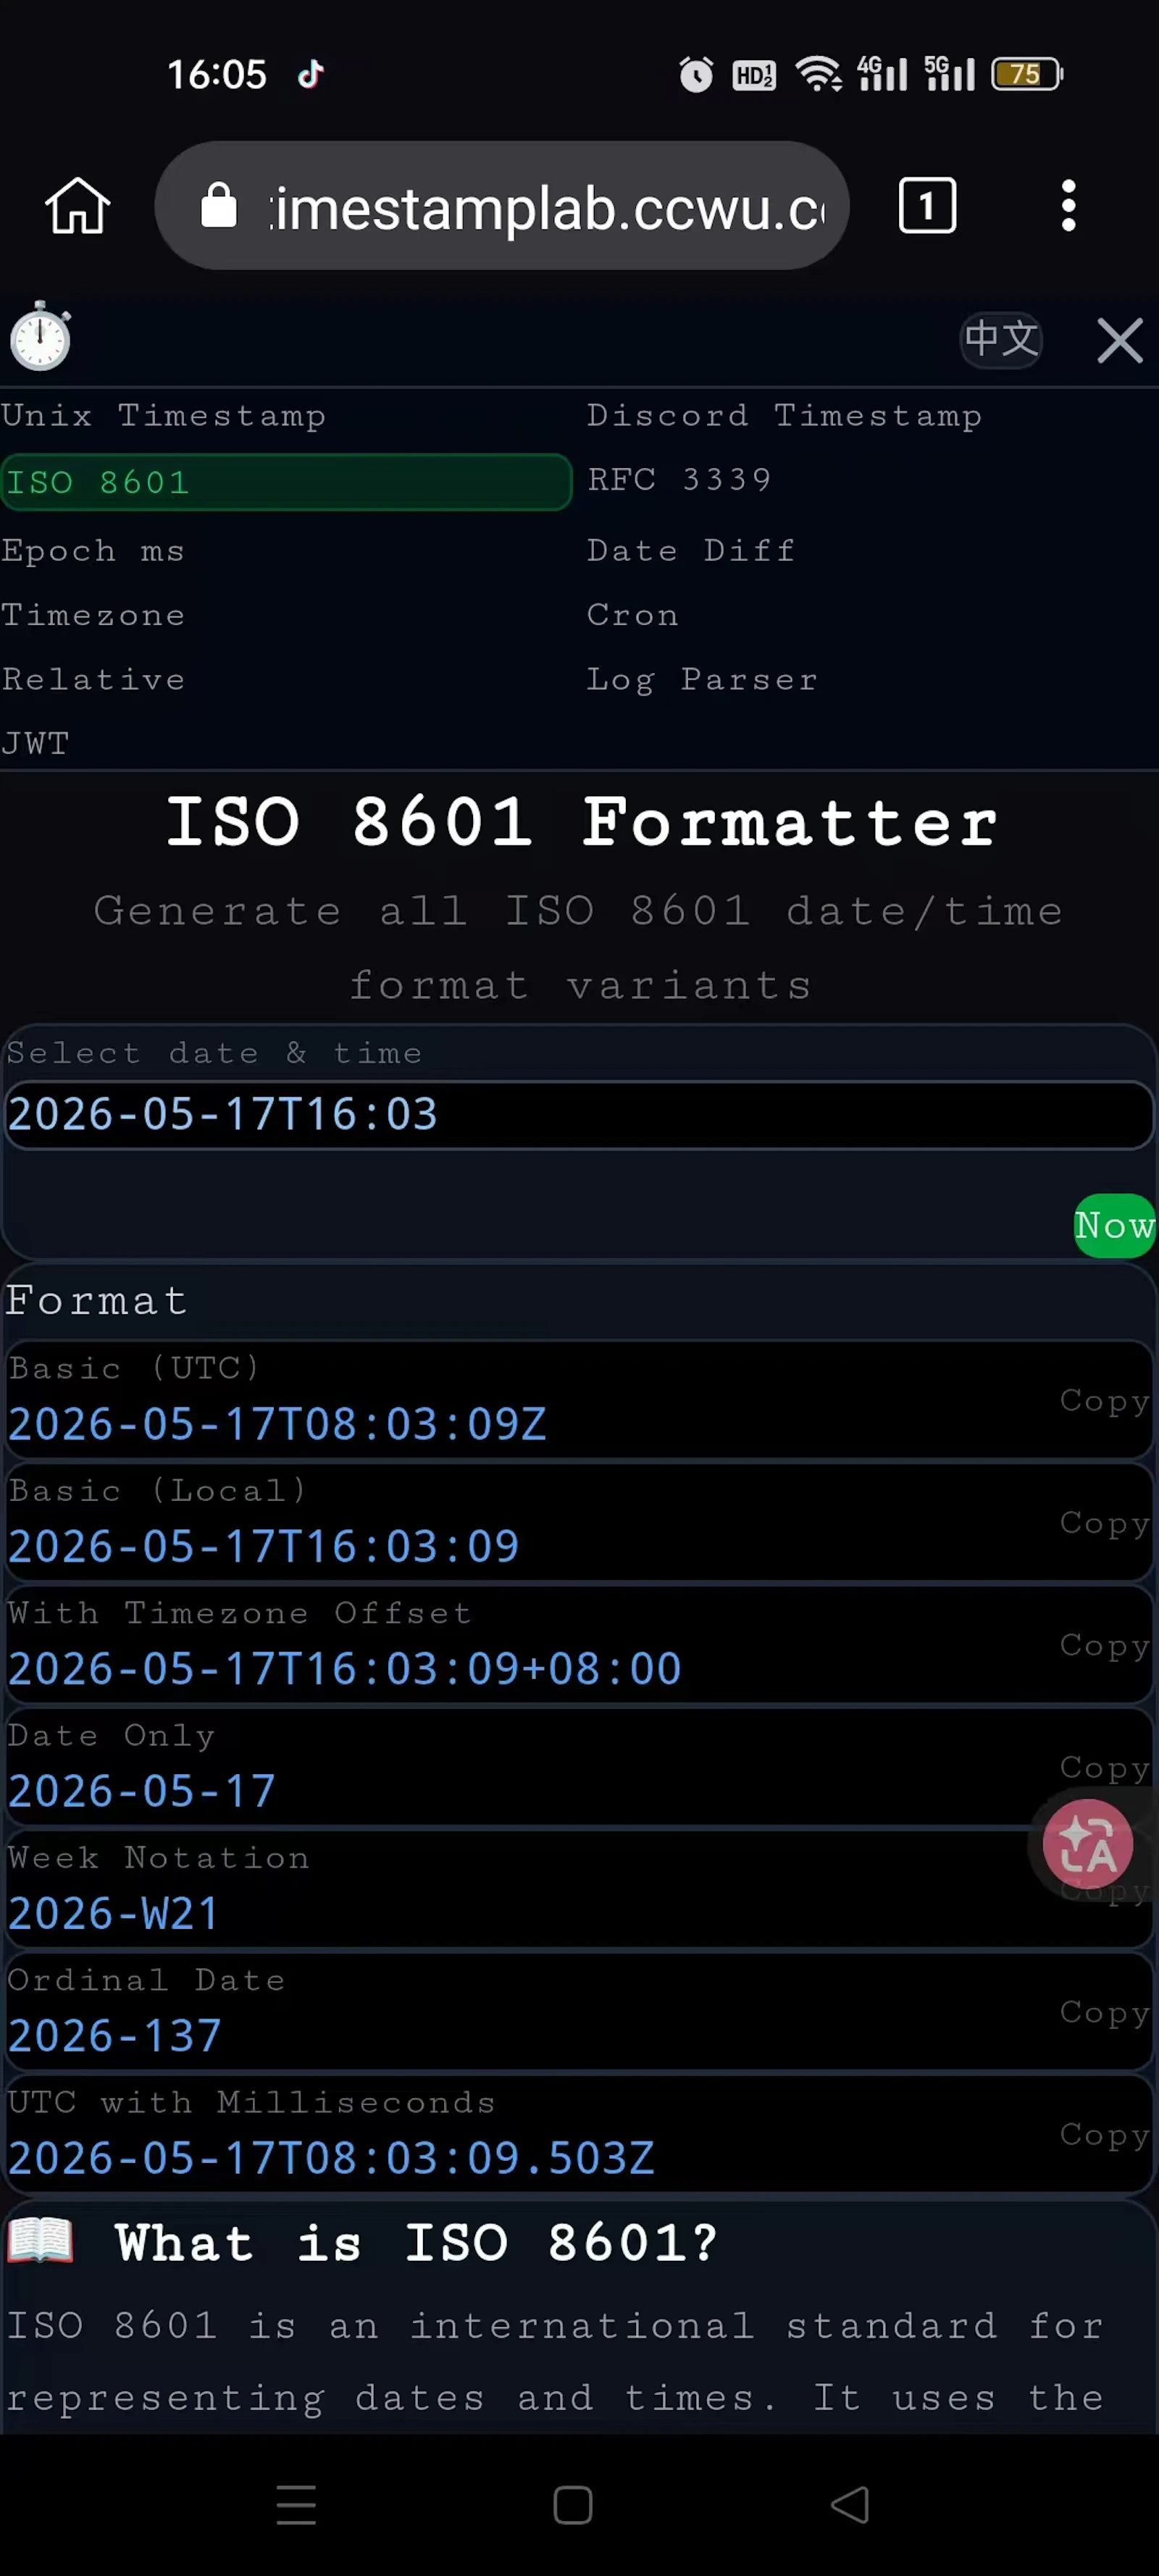Open the Unix Timestamp tool
This screenshot has width=1159, height=2576.
click(164, 415)
